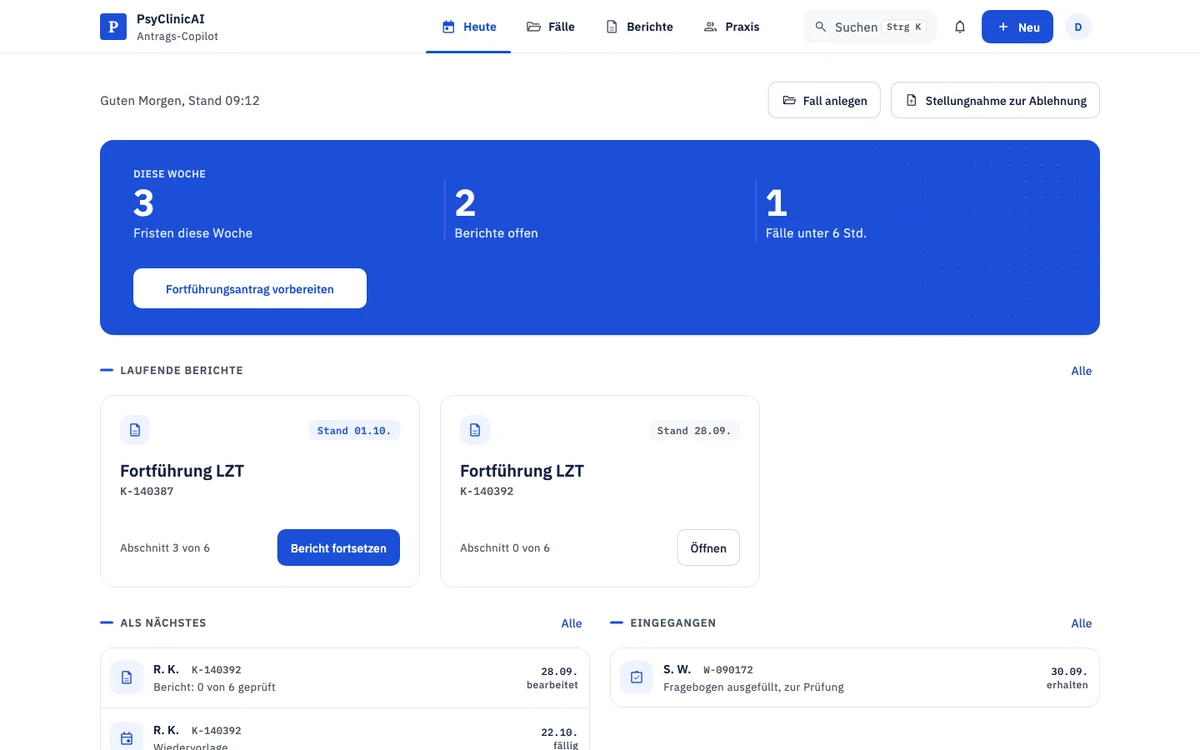1200x750 pixels.
Task: Open the Praxis tab
Action: click(732, 27)
